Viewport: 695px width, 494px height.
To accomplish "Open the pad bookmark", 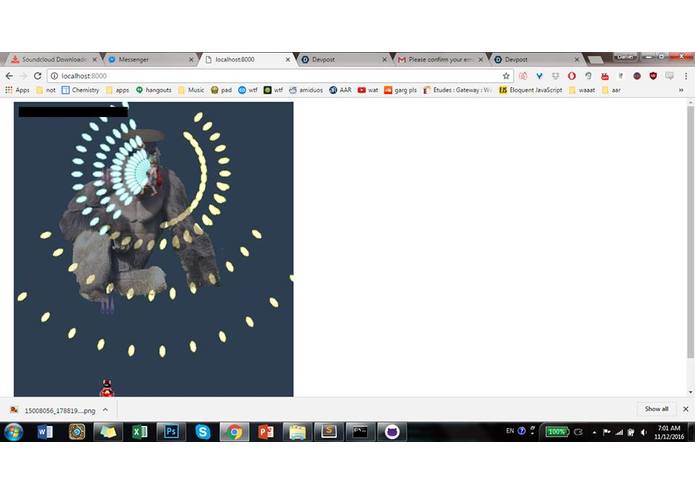I will pyautogui.click(x=221, y=90).
